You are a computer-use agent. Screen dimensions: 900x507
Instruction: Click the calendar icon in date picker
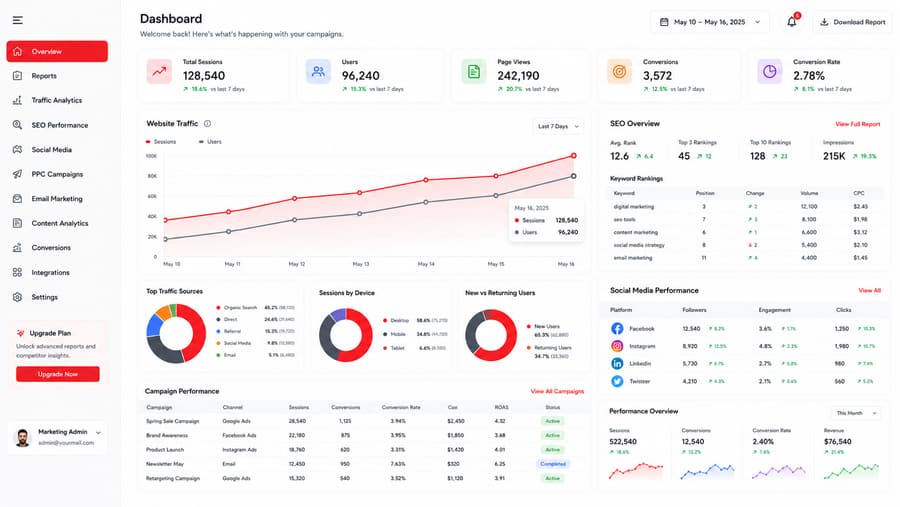point(664,22)
